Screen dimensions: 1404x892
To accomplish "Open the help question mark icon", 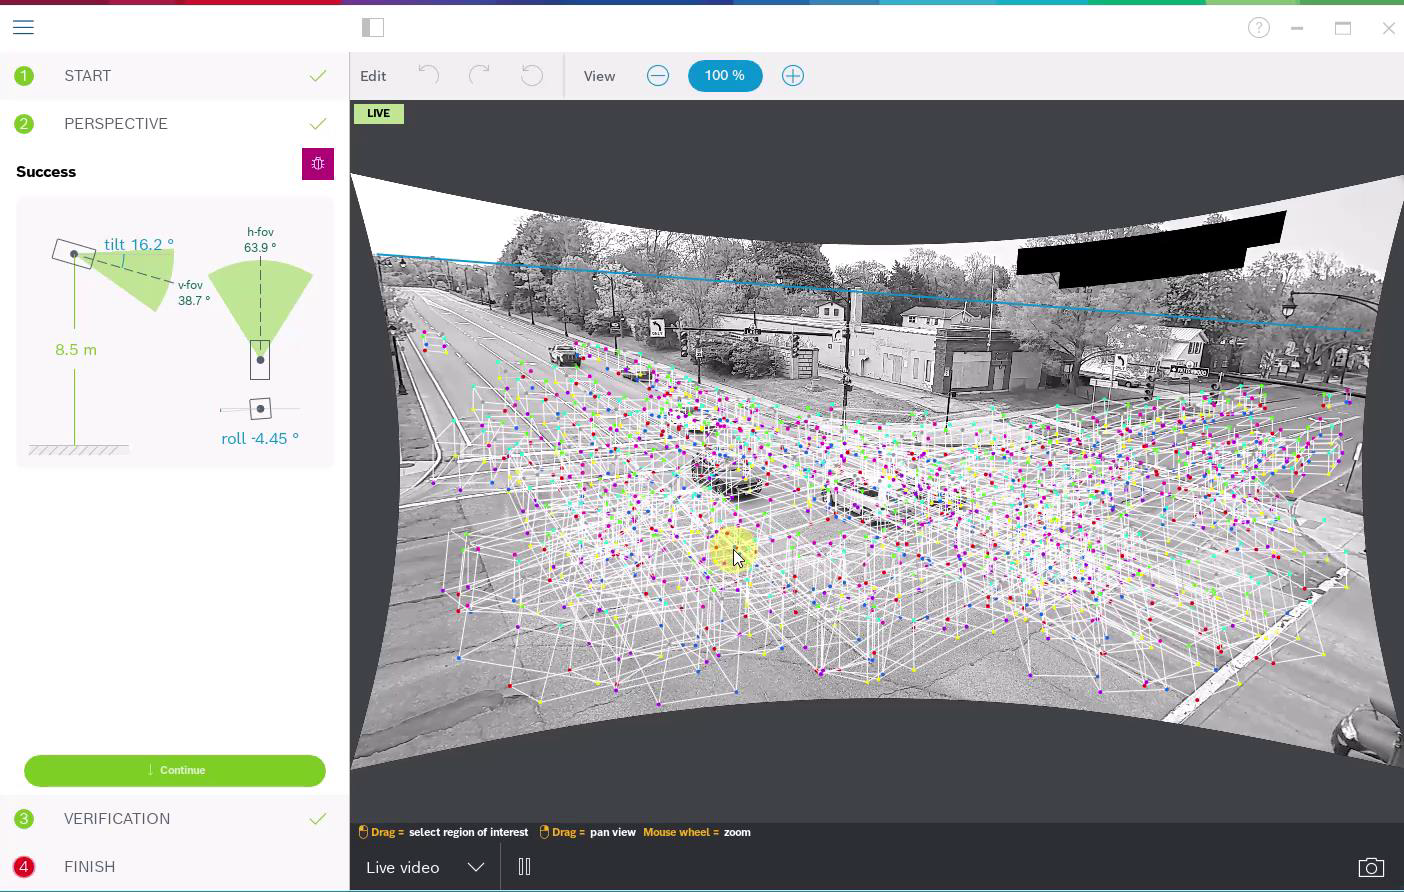I will pos(1259,28).
